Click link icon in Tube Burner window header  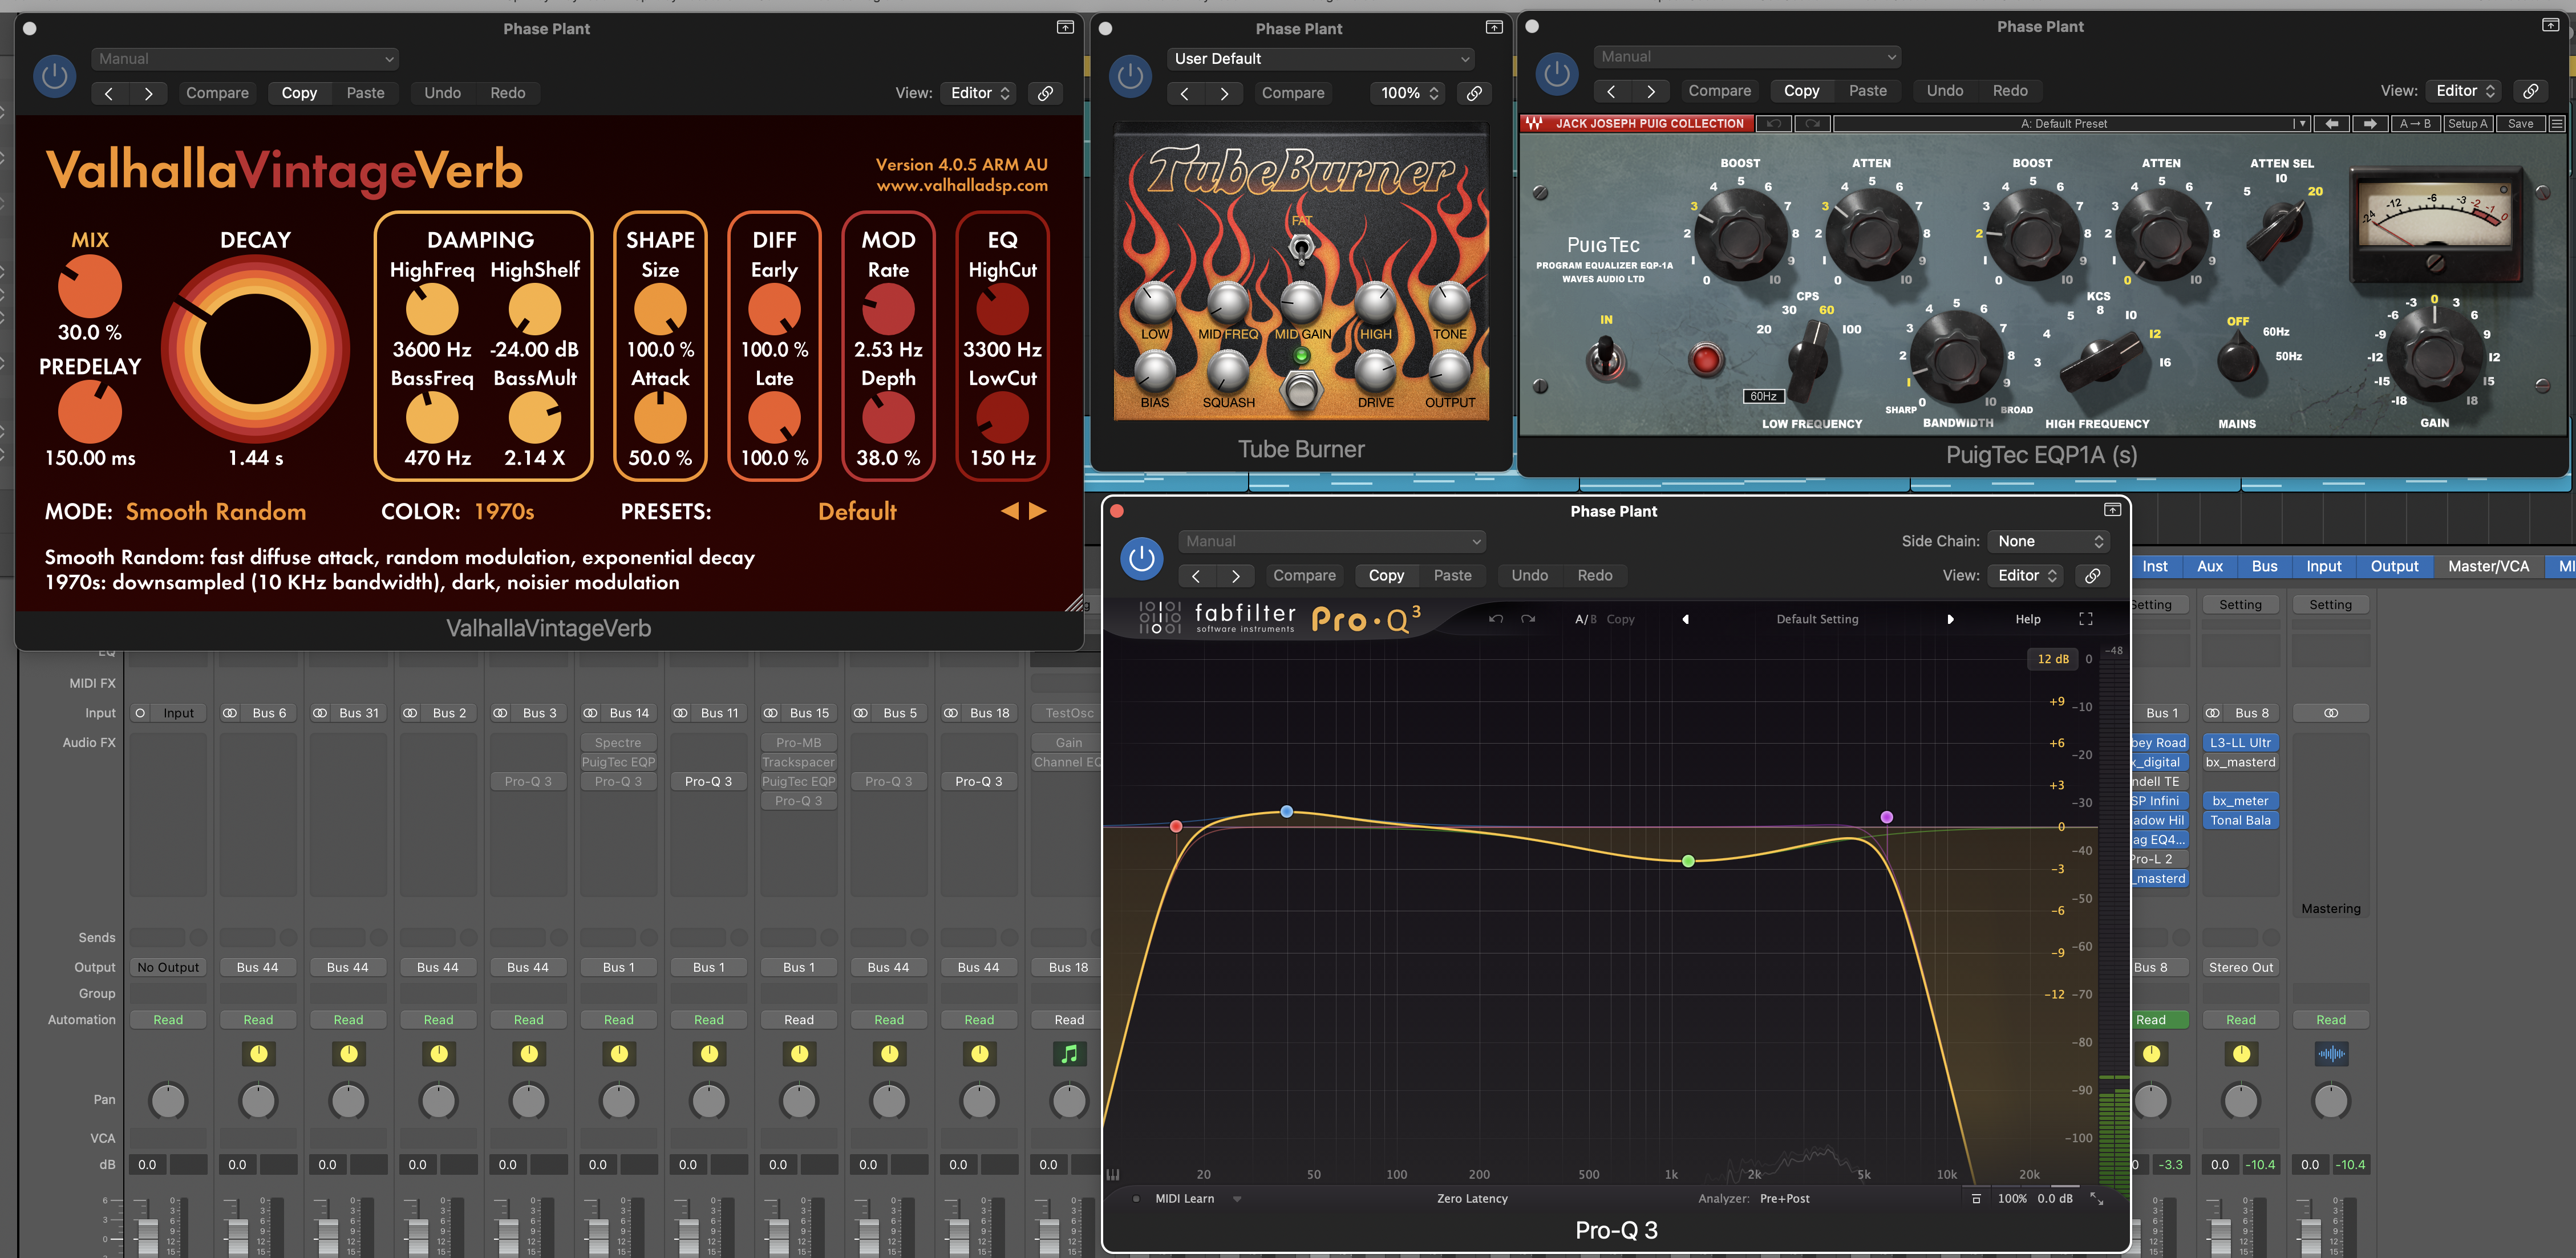1474,93
